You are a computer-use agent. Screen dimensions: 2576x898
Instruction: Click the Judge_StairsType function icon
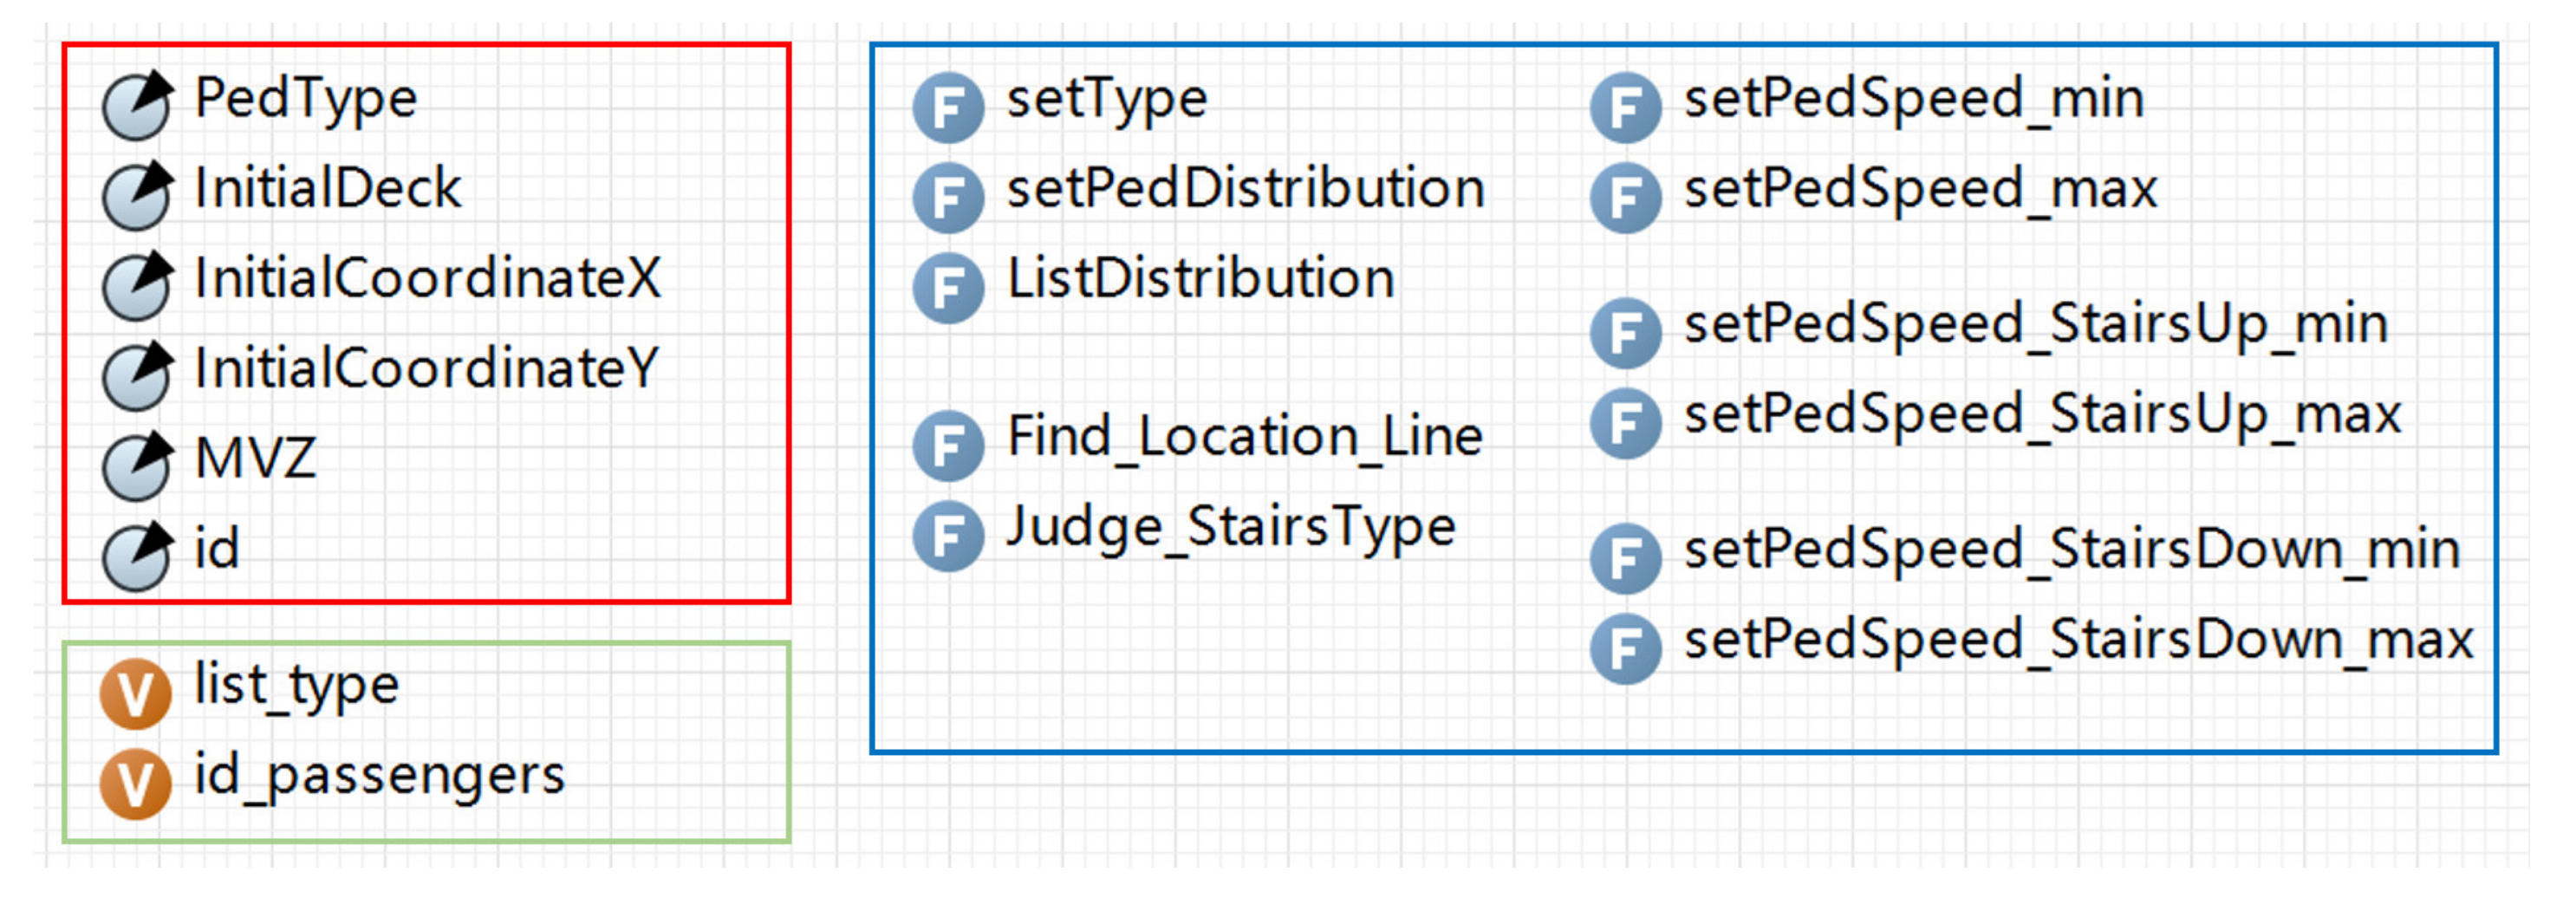tap(948, 535)
